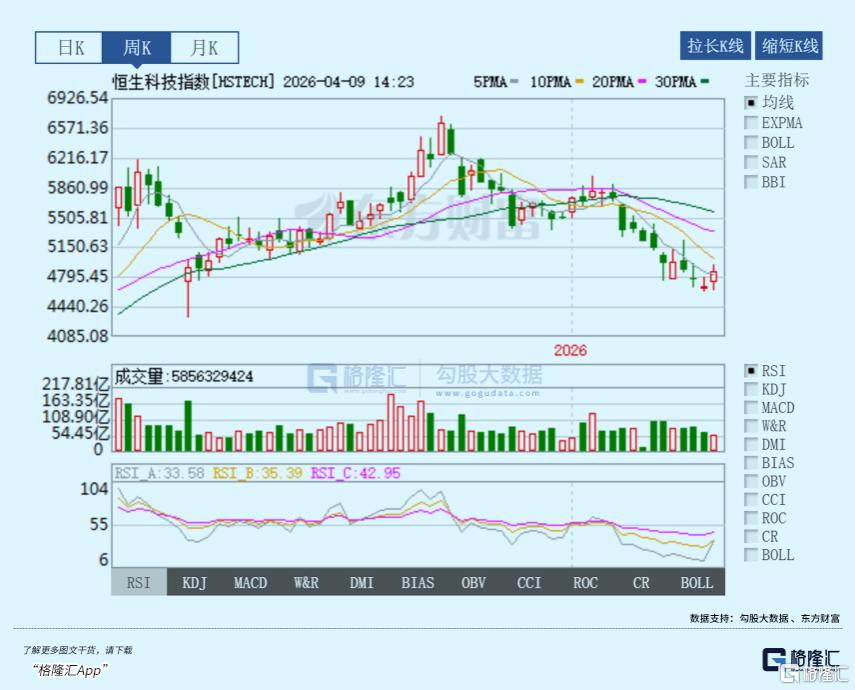
Task: Select the MACD tab in bottom bar
Action: click(x=250, y=582)
